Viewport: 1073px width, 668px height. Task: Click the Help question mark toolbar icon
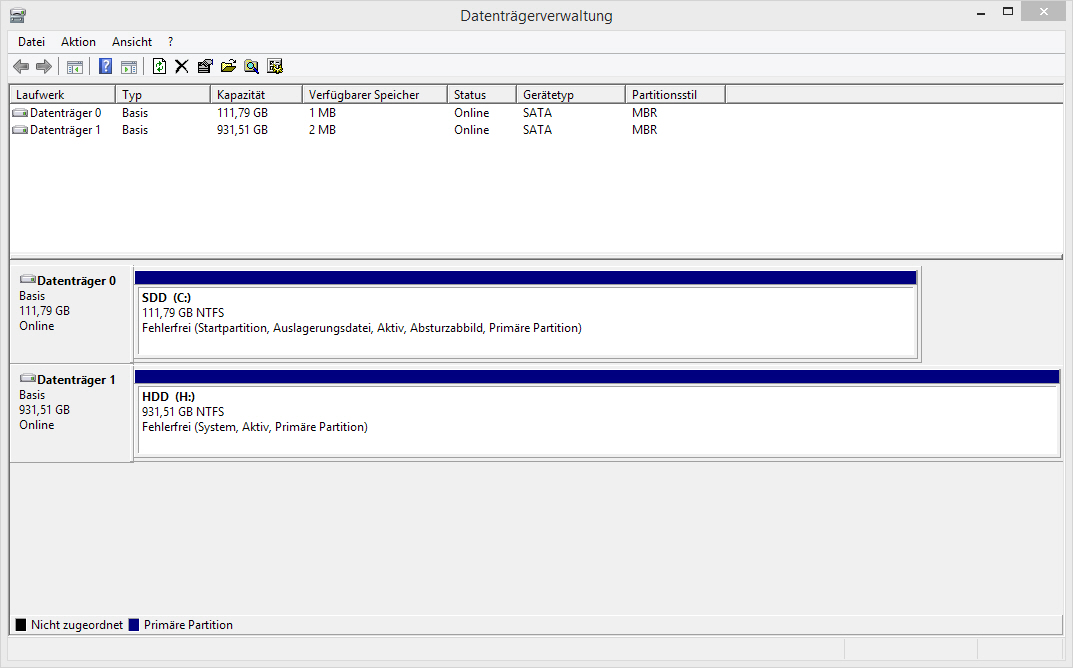click(105, 66)
